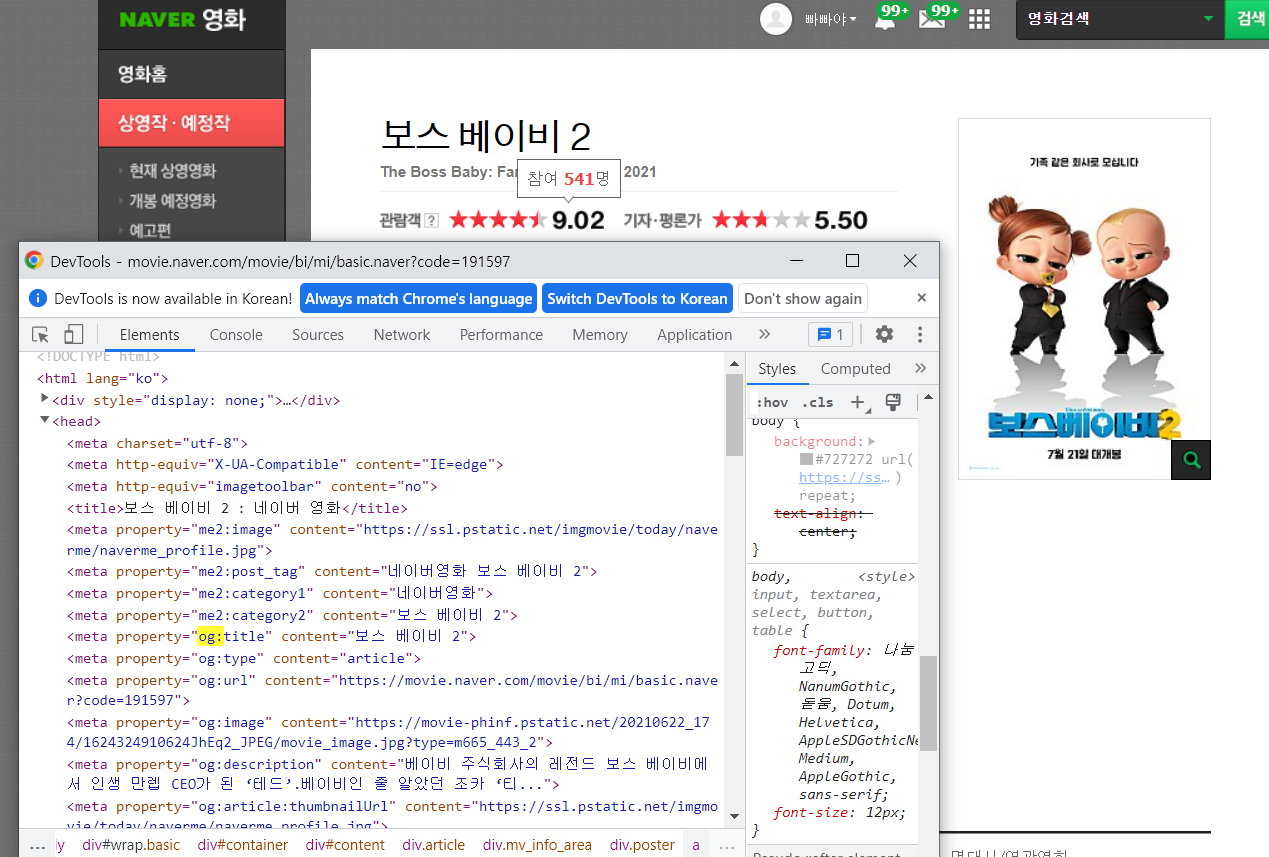The height and width of the screenshot is (857, 1269).
Task: Collapse the head element triangle
Action: coord(45,420)
